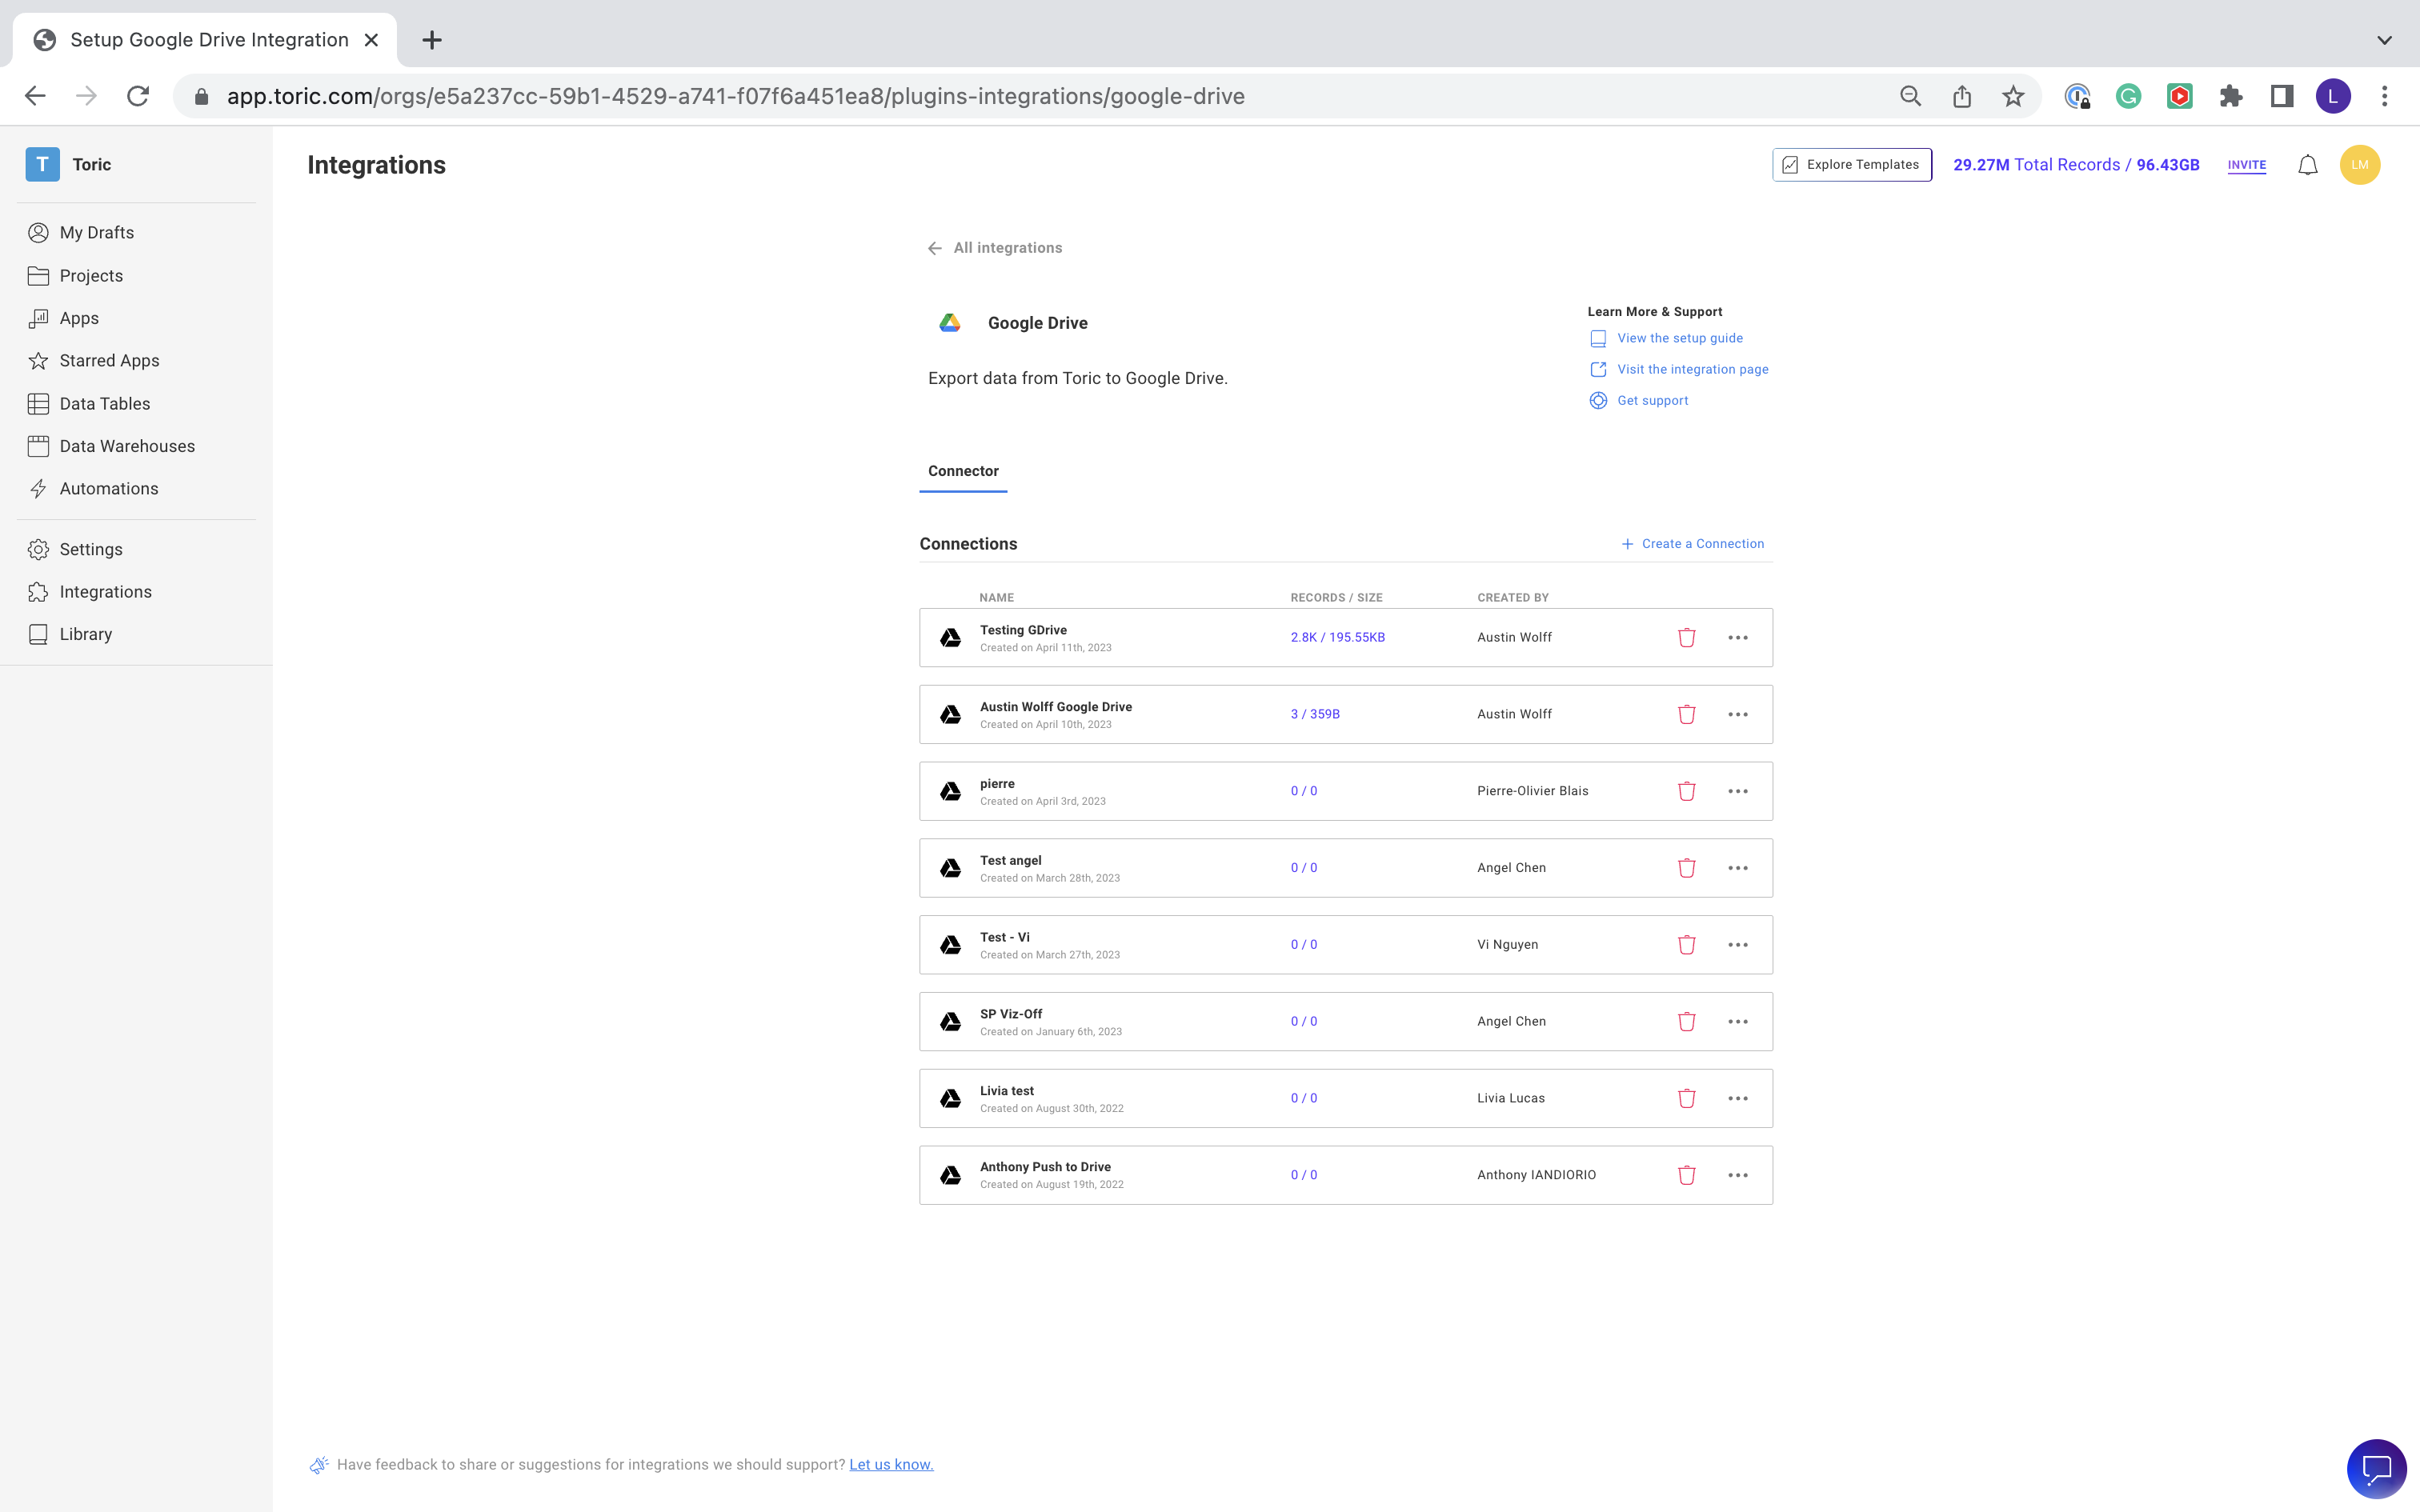Open more options for Anthony Push to Drive

tap(1738, 1175)
